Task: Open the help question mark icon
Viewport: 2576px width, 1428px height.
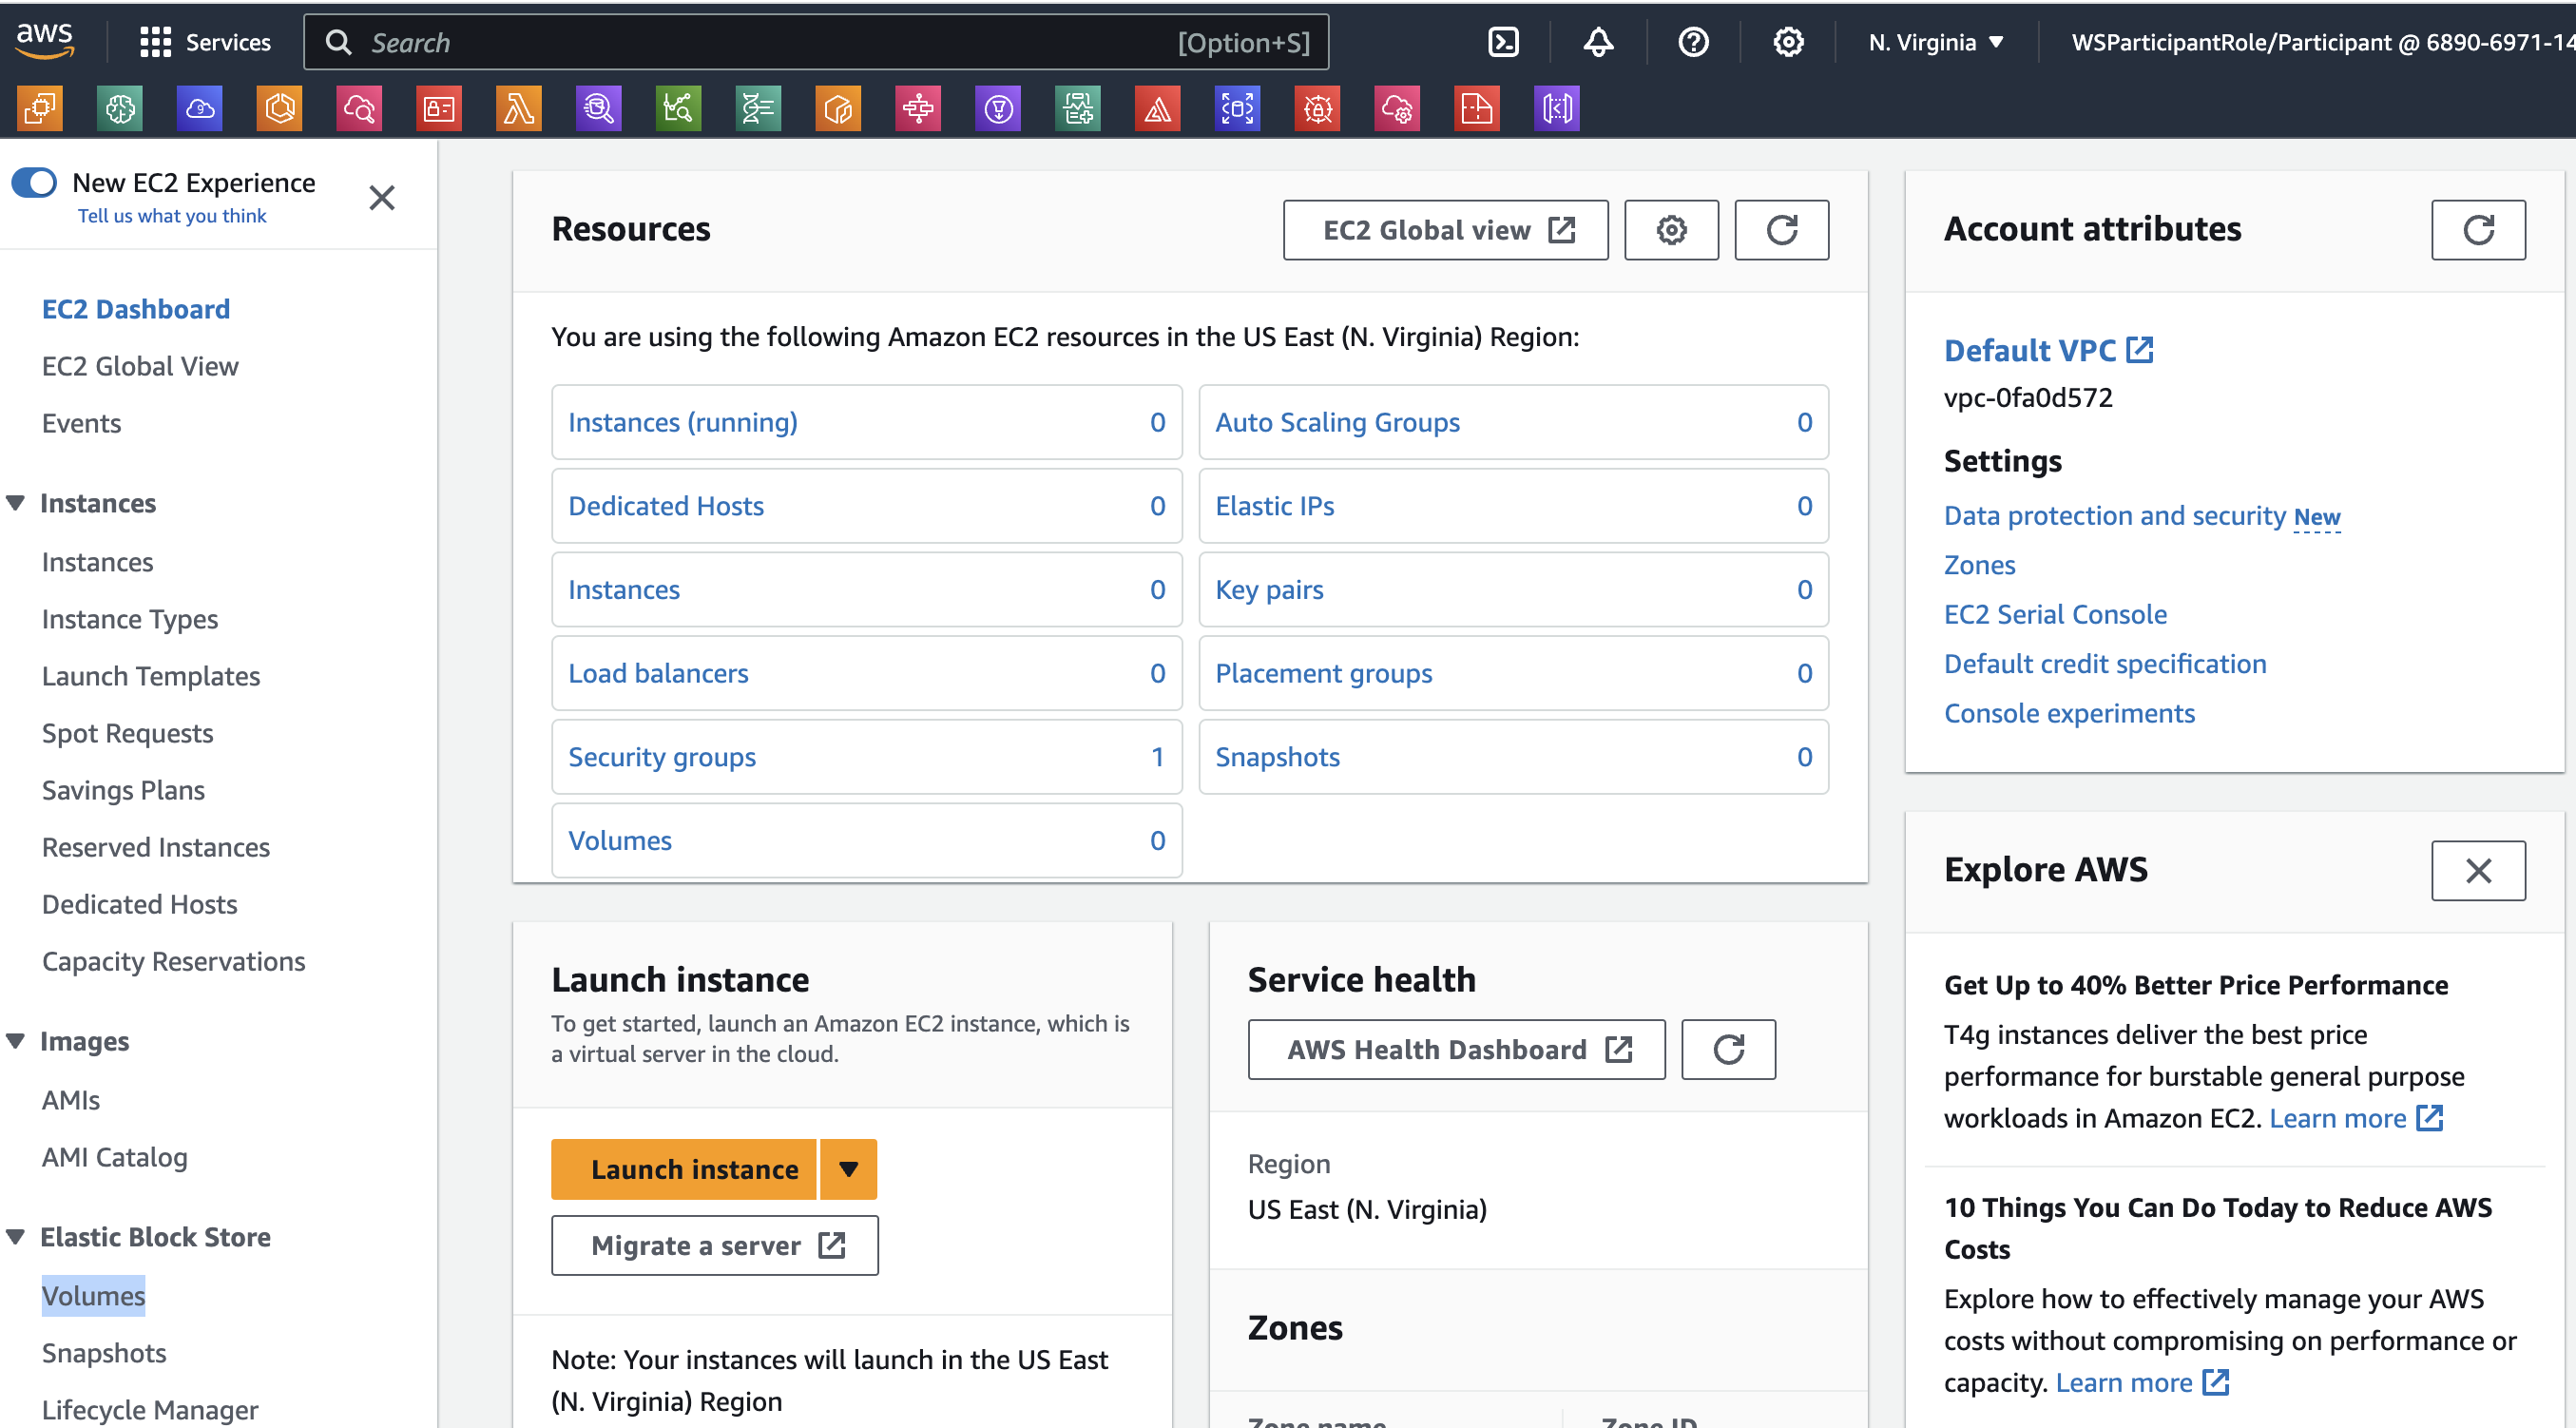Action: tap(1693, 42)
